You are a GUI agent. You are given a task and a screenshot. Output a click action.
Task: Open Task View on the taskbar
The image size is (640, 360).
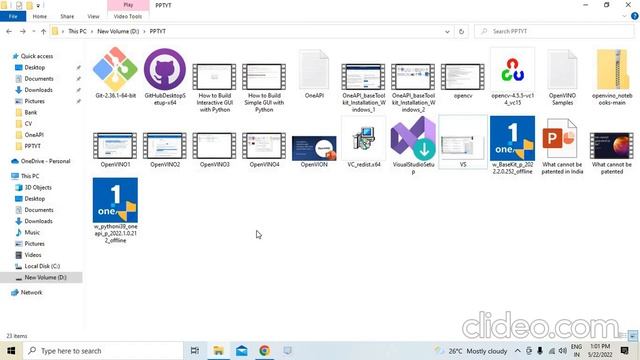coord(195,351)
